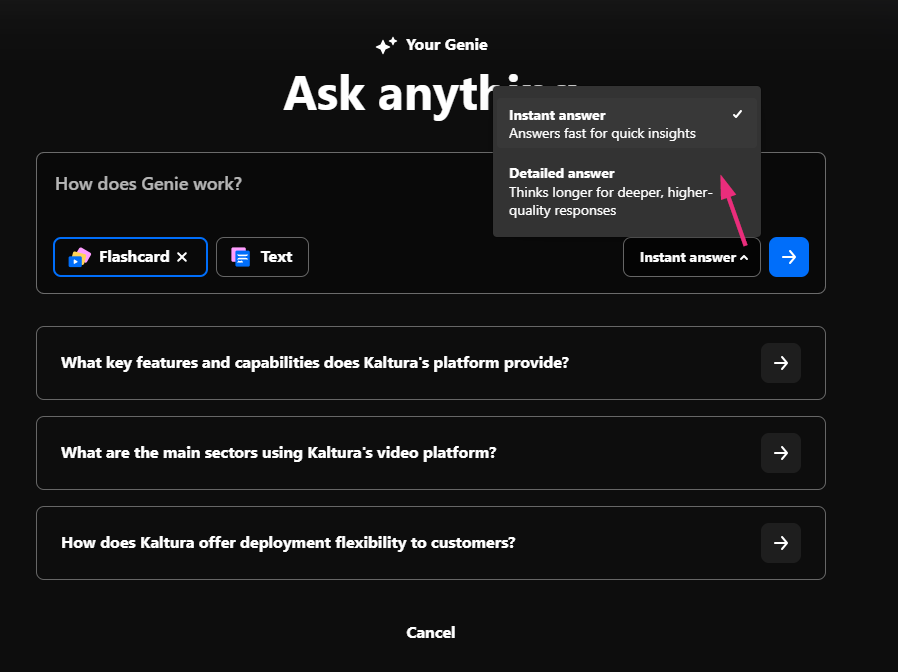Click the chevron on the Instant answer button

744,258
